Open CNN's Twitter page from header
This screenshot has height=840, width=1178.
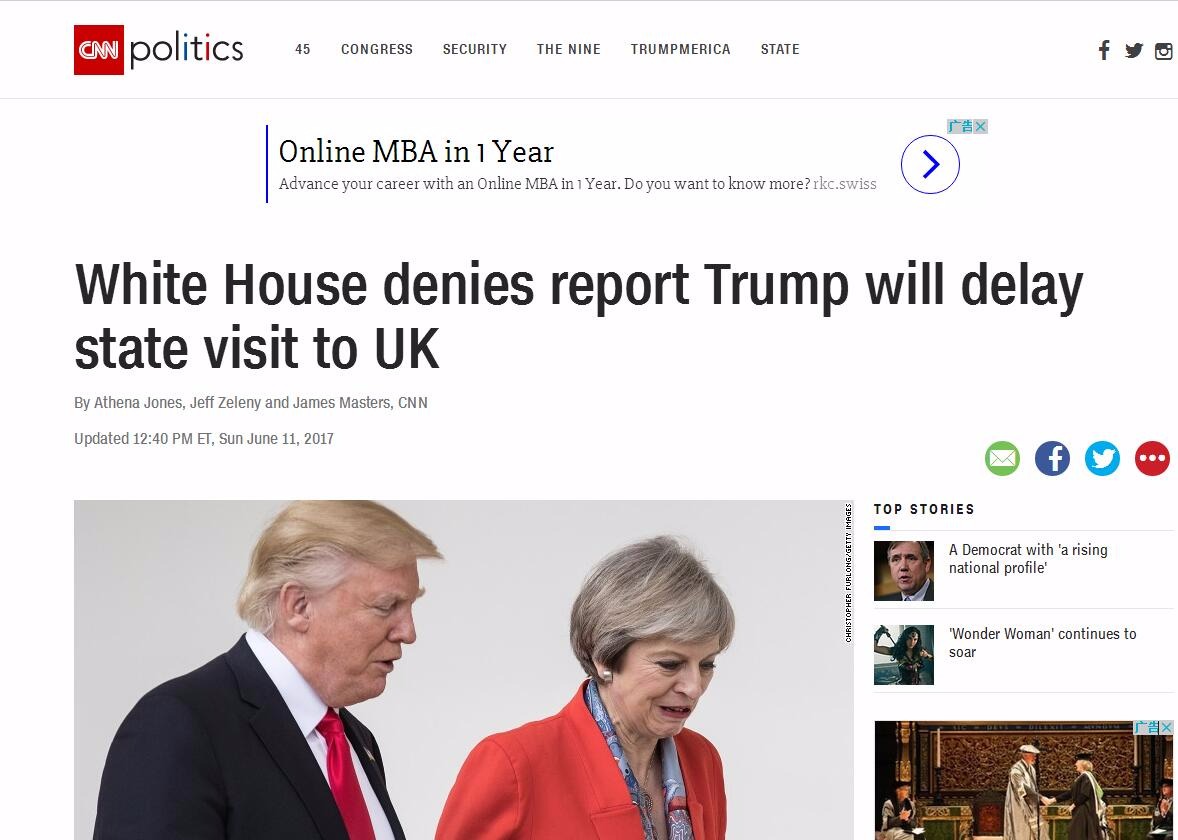(x=1134, y=50)
